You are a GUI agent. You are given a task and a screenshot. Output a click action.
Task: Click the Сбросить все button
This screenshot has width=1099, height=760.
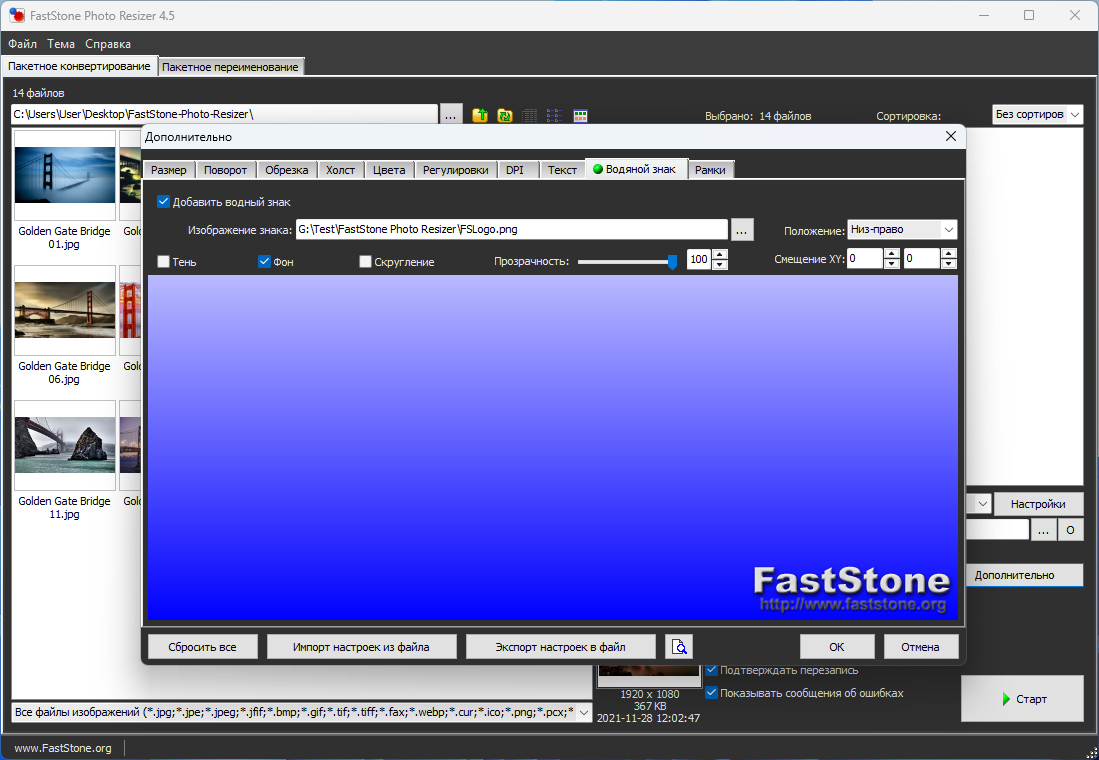202,647
